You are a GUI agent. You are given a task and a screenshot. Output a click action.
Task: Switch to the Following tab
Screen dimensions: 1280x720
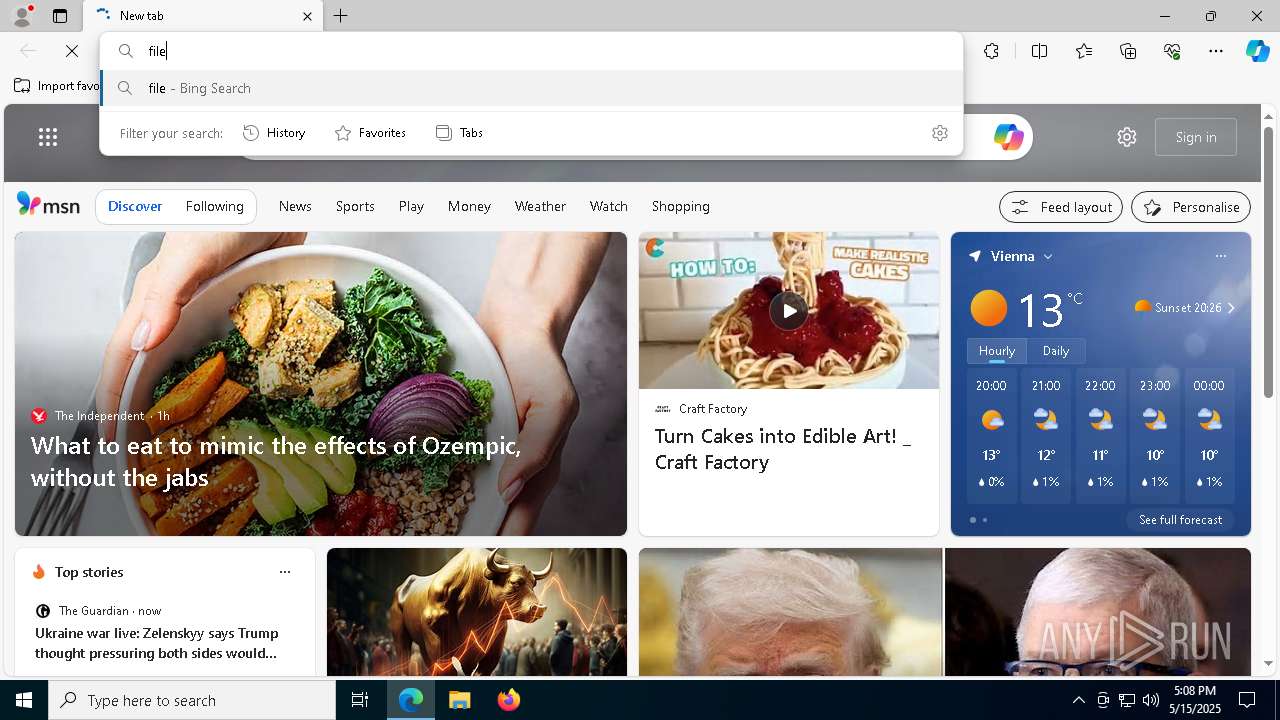(215, 206)
